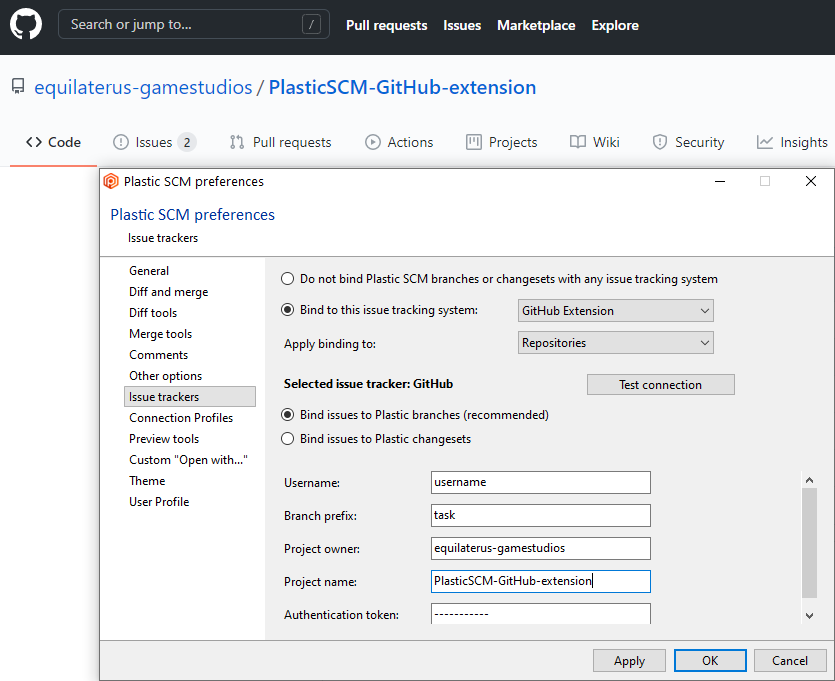Select Diff and merge in preferences sidebar
The image size is (835, 681).
[169, 292]
